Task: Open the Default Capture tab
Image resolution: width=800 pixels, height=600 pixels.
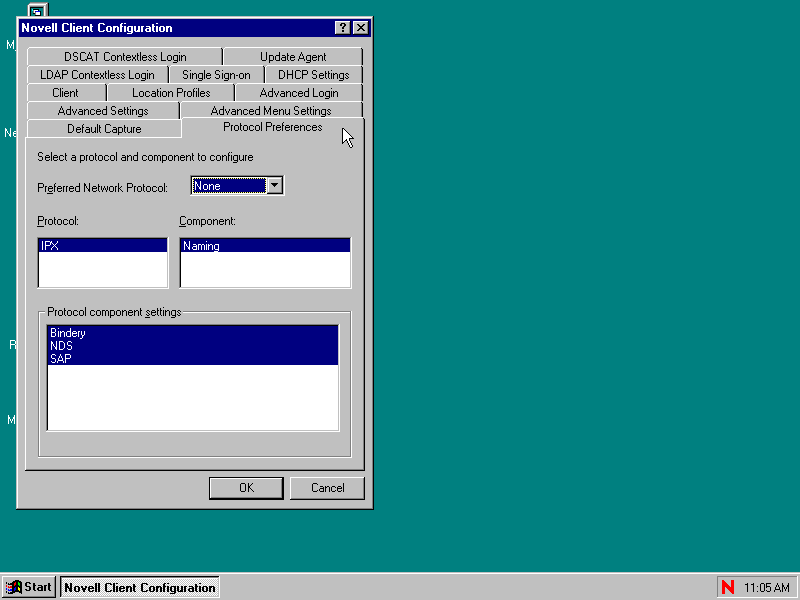Action: pyautogui.click(x=104, y=129)
